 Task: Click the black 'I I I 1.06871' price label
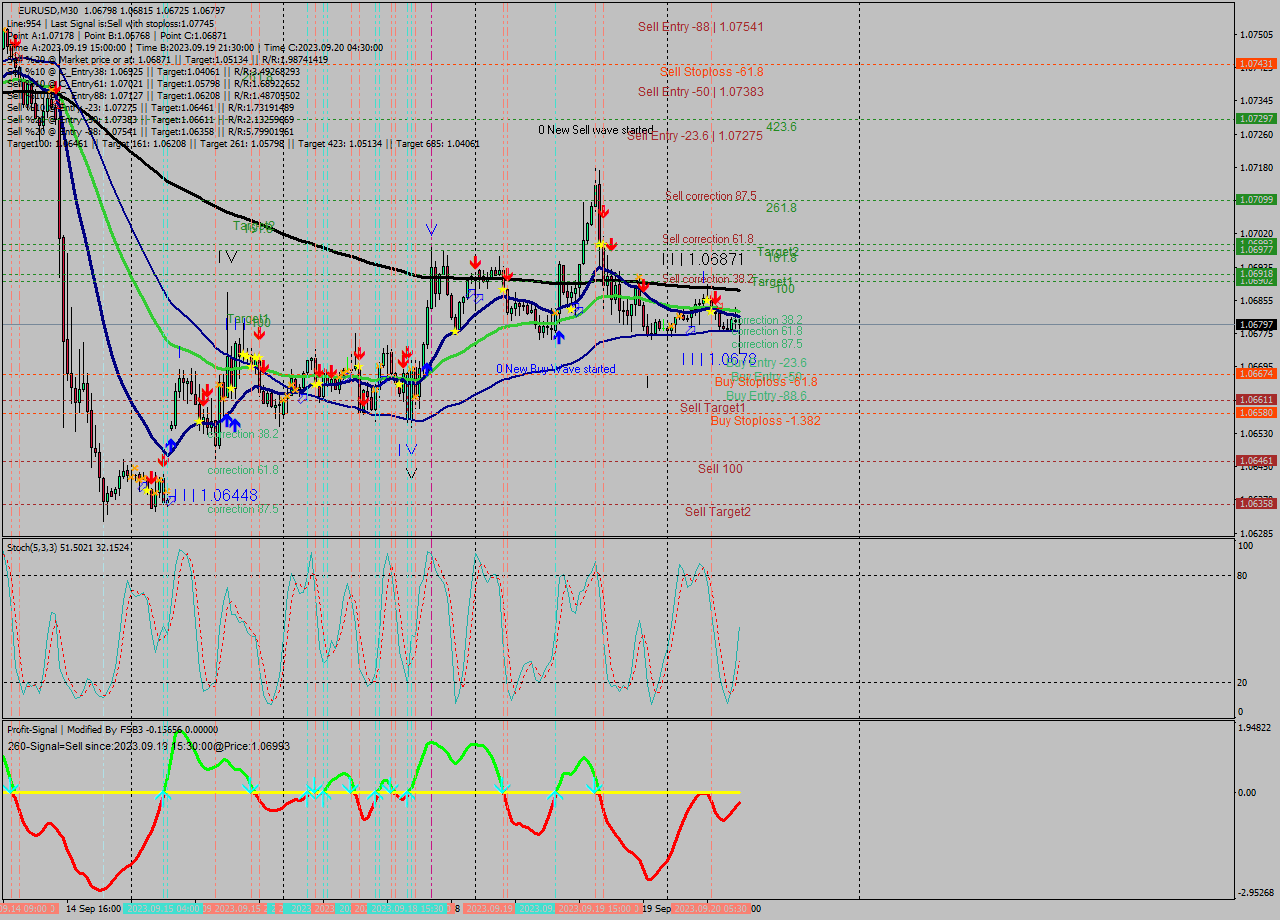click(703, 259)
